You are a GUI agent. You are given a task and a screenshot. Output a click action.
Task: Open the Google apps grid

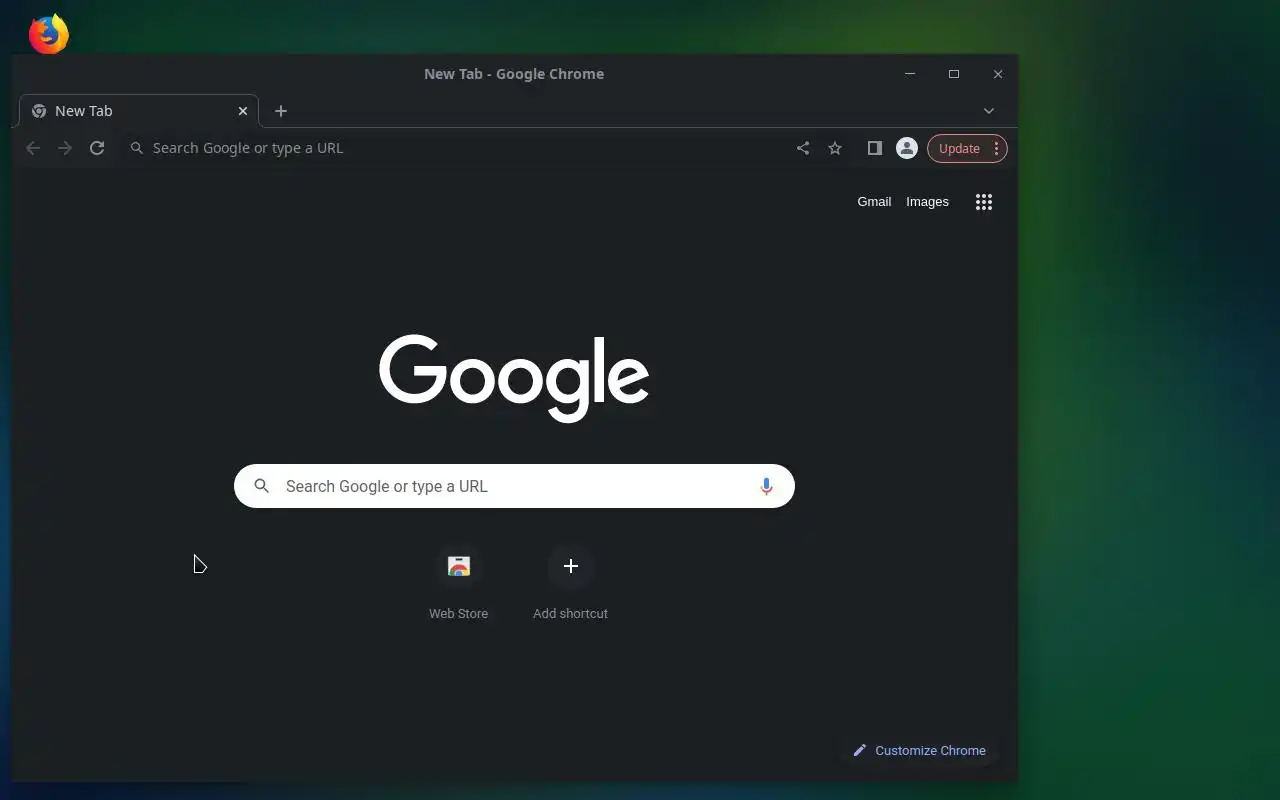(984, 202)
